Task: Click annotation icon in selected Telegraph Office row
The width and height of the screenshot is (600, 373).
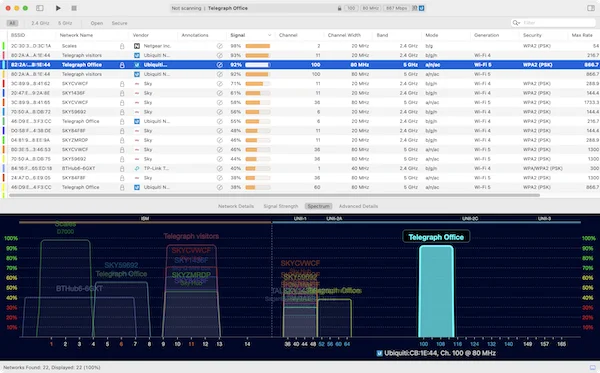Action: (x=220, y=65)
